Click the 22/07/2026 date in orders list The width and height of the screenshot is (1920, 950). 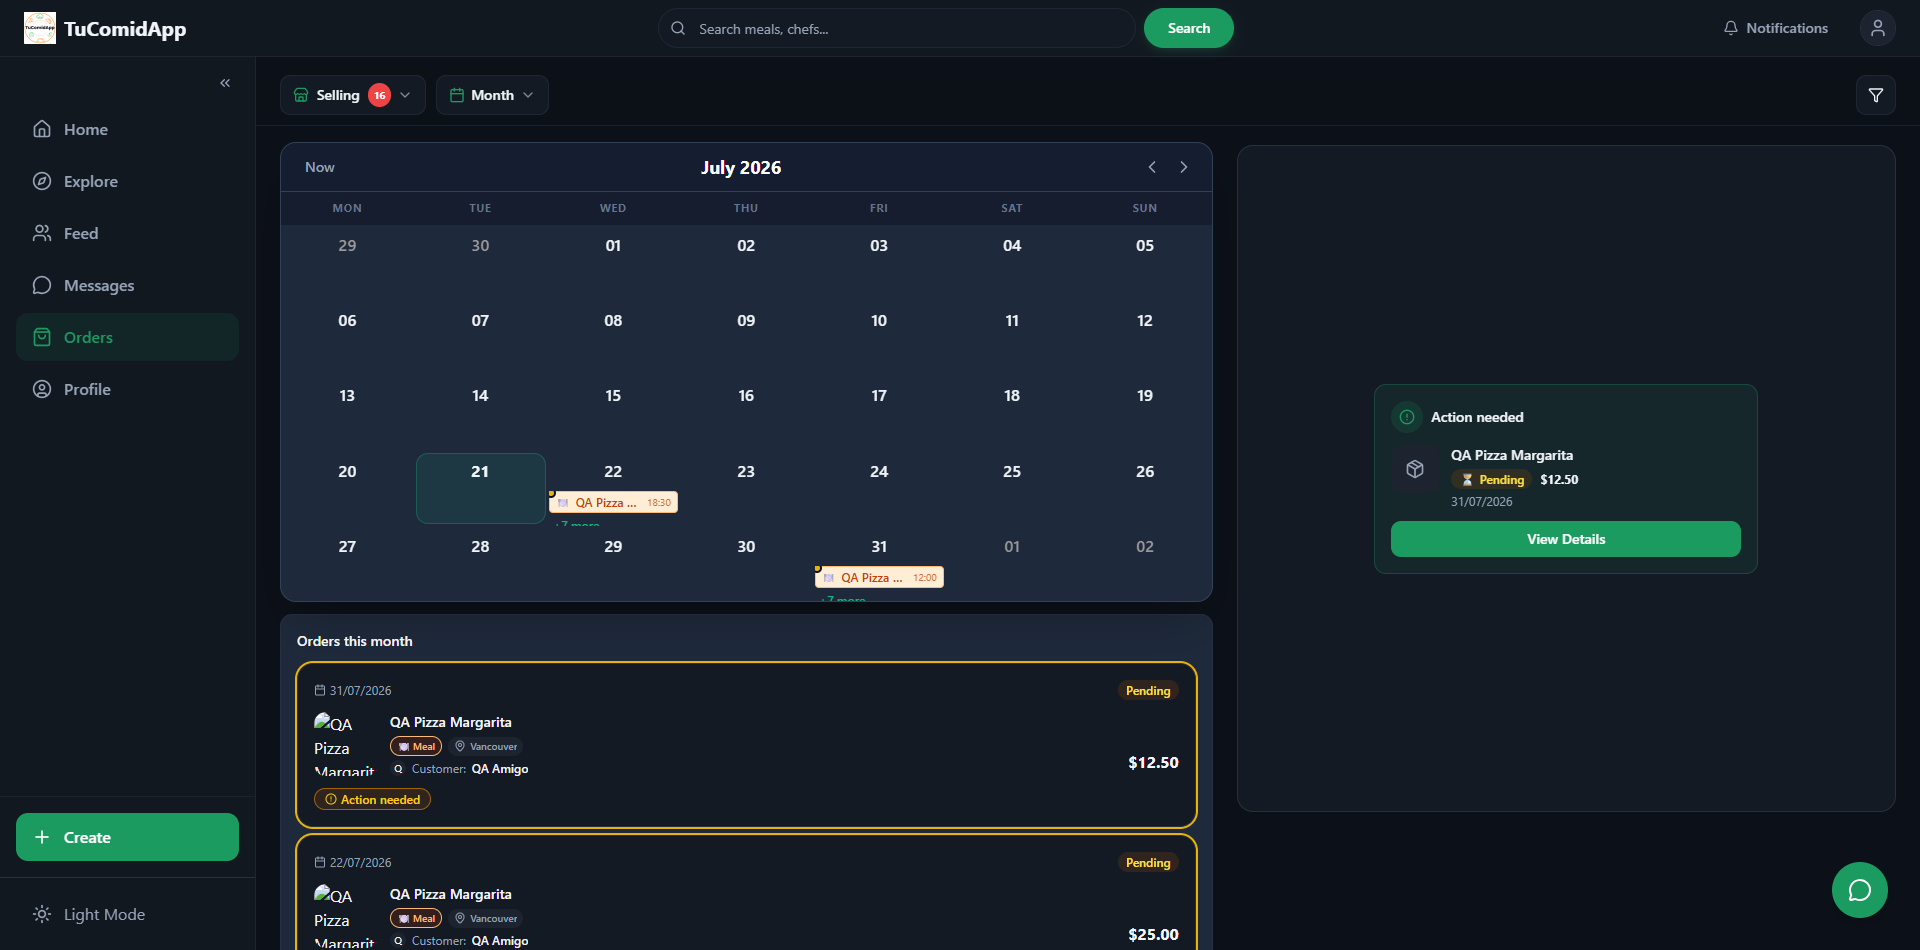pyautogui.click(x=360, y=862)
